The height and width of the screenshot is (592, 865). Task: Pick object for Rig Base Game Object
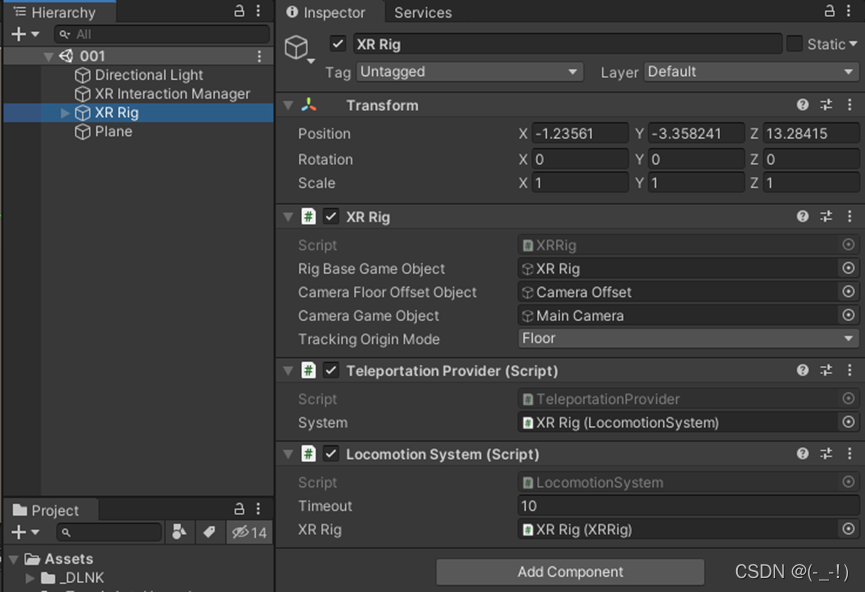coord(848,269)
